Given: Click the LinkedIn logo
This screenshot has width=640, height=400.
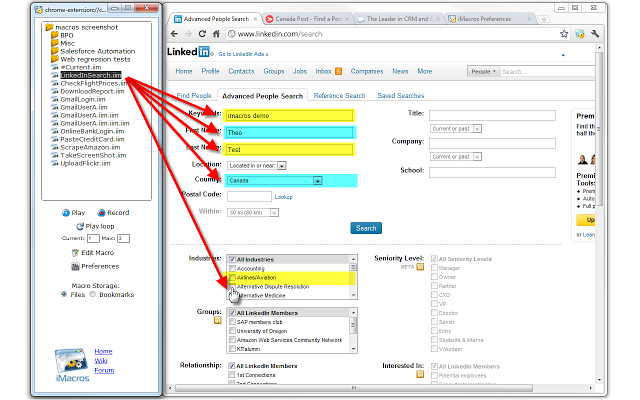Looking at the screenshot, I should point(191,52).
